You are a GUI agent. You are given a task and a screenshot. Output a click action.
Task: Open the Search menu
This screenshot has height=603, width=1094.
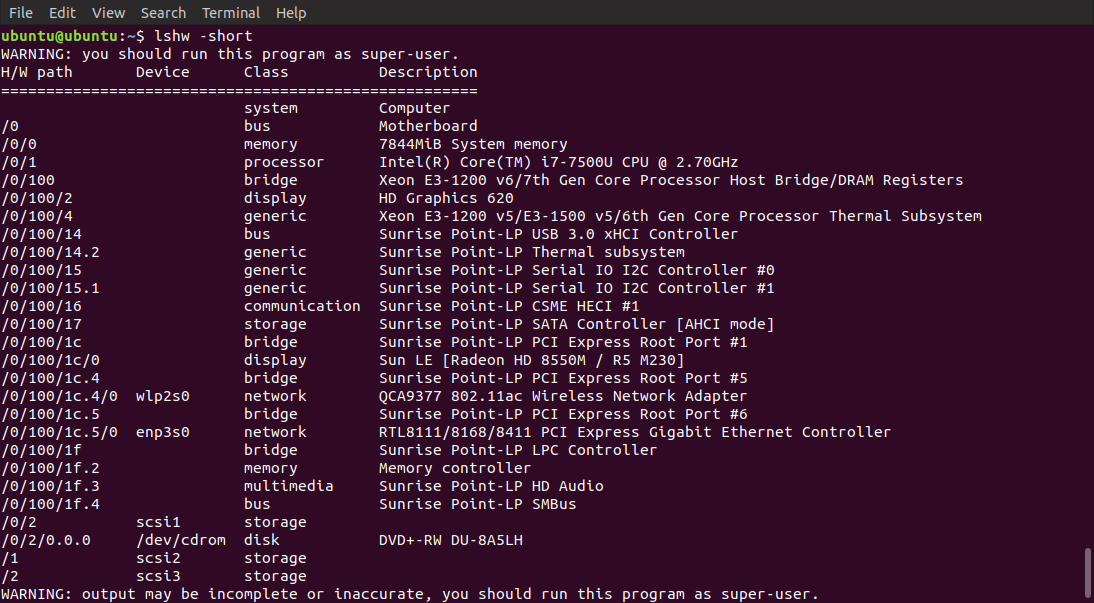[x=163, y=13]
